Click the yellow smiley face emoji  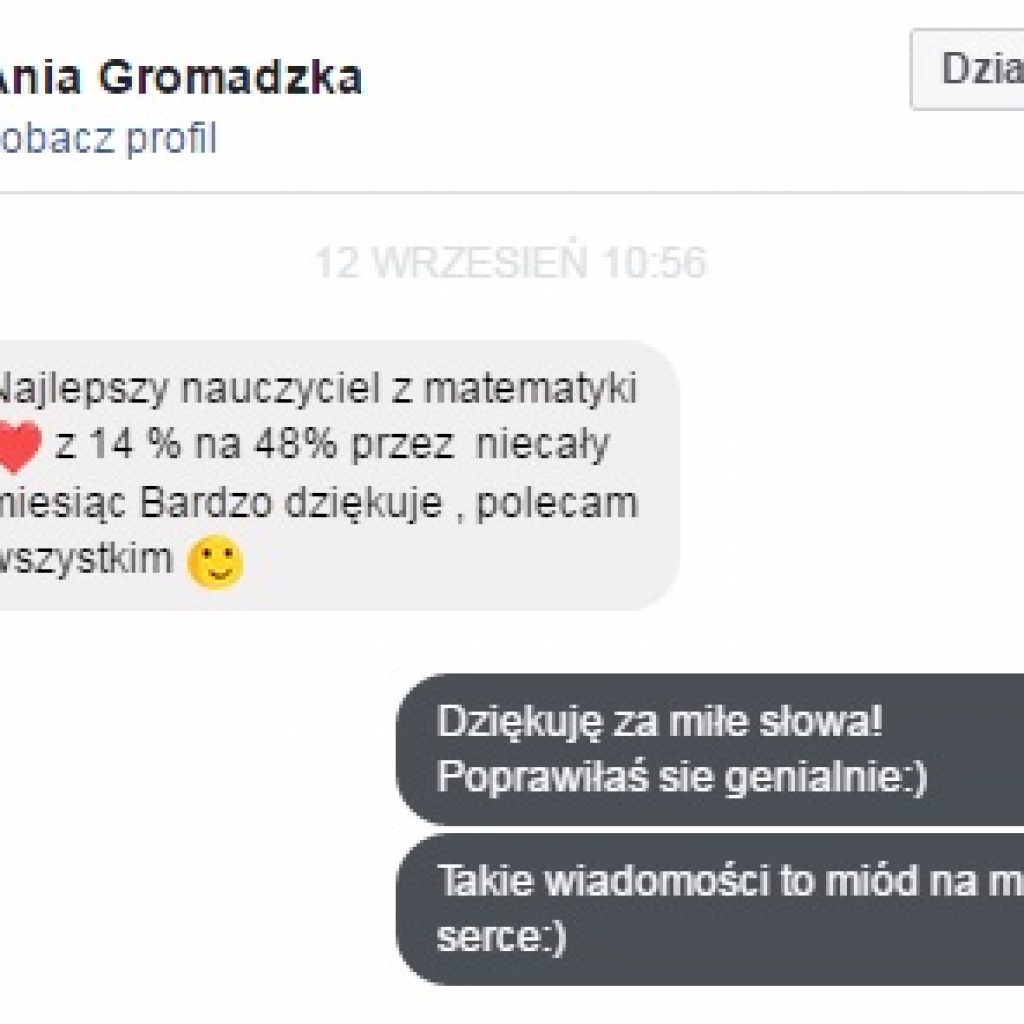[x=215, y=562]
